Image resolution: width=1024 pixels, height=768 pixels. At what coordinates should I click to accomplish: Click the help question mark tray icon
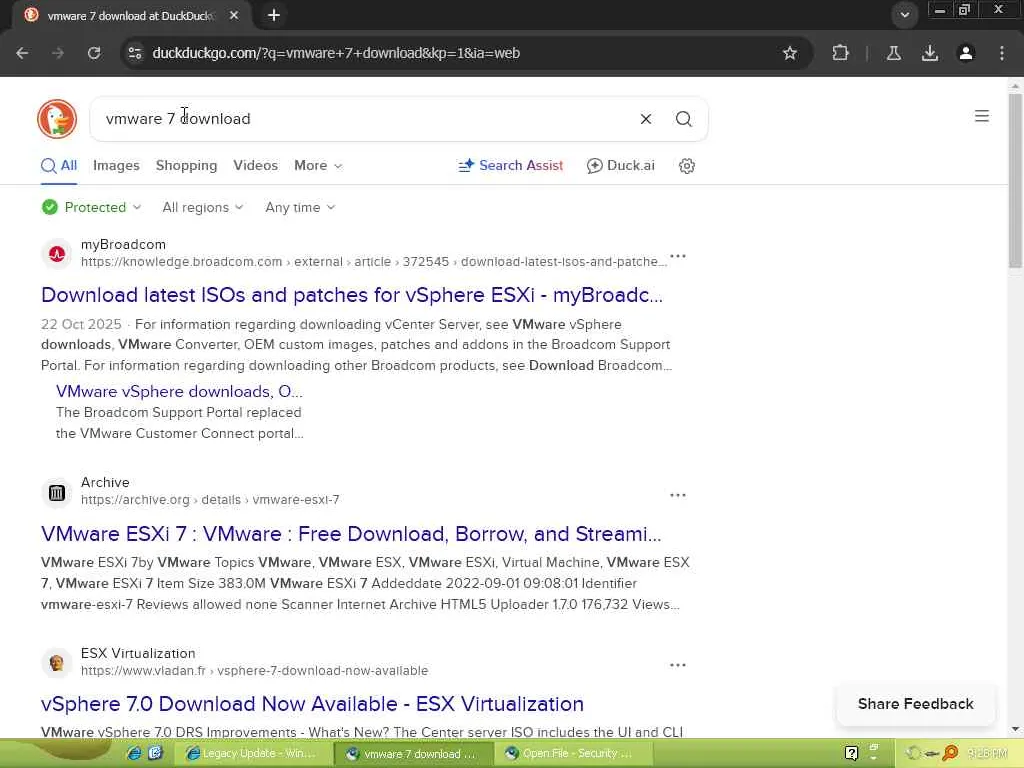[x=851, y=754]
